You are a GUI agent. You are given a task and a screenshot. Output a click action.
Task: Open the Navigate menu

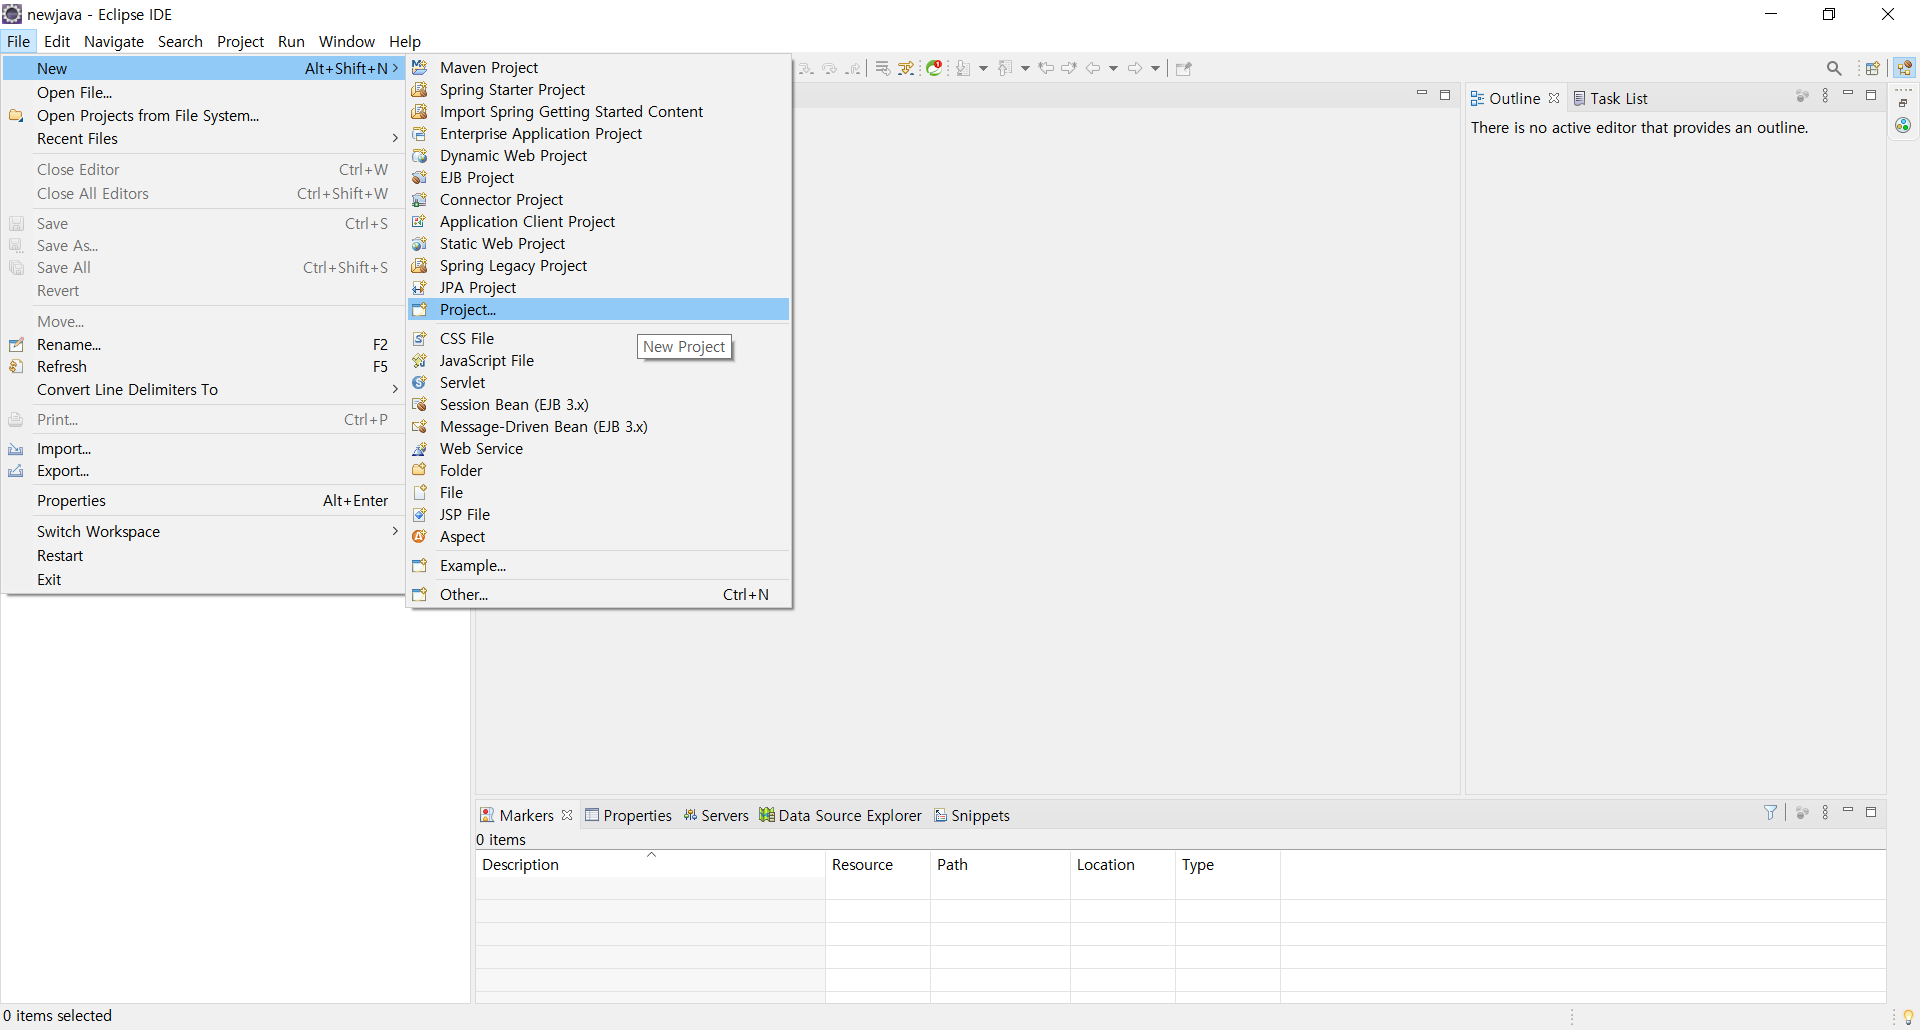pyautogui.click(x=114, y=41)
